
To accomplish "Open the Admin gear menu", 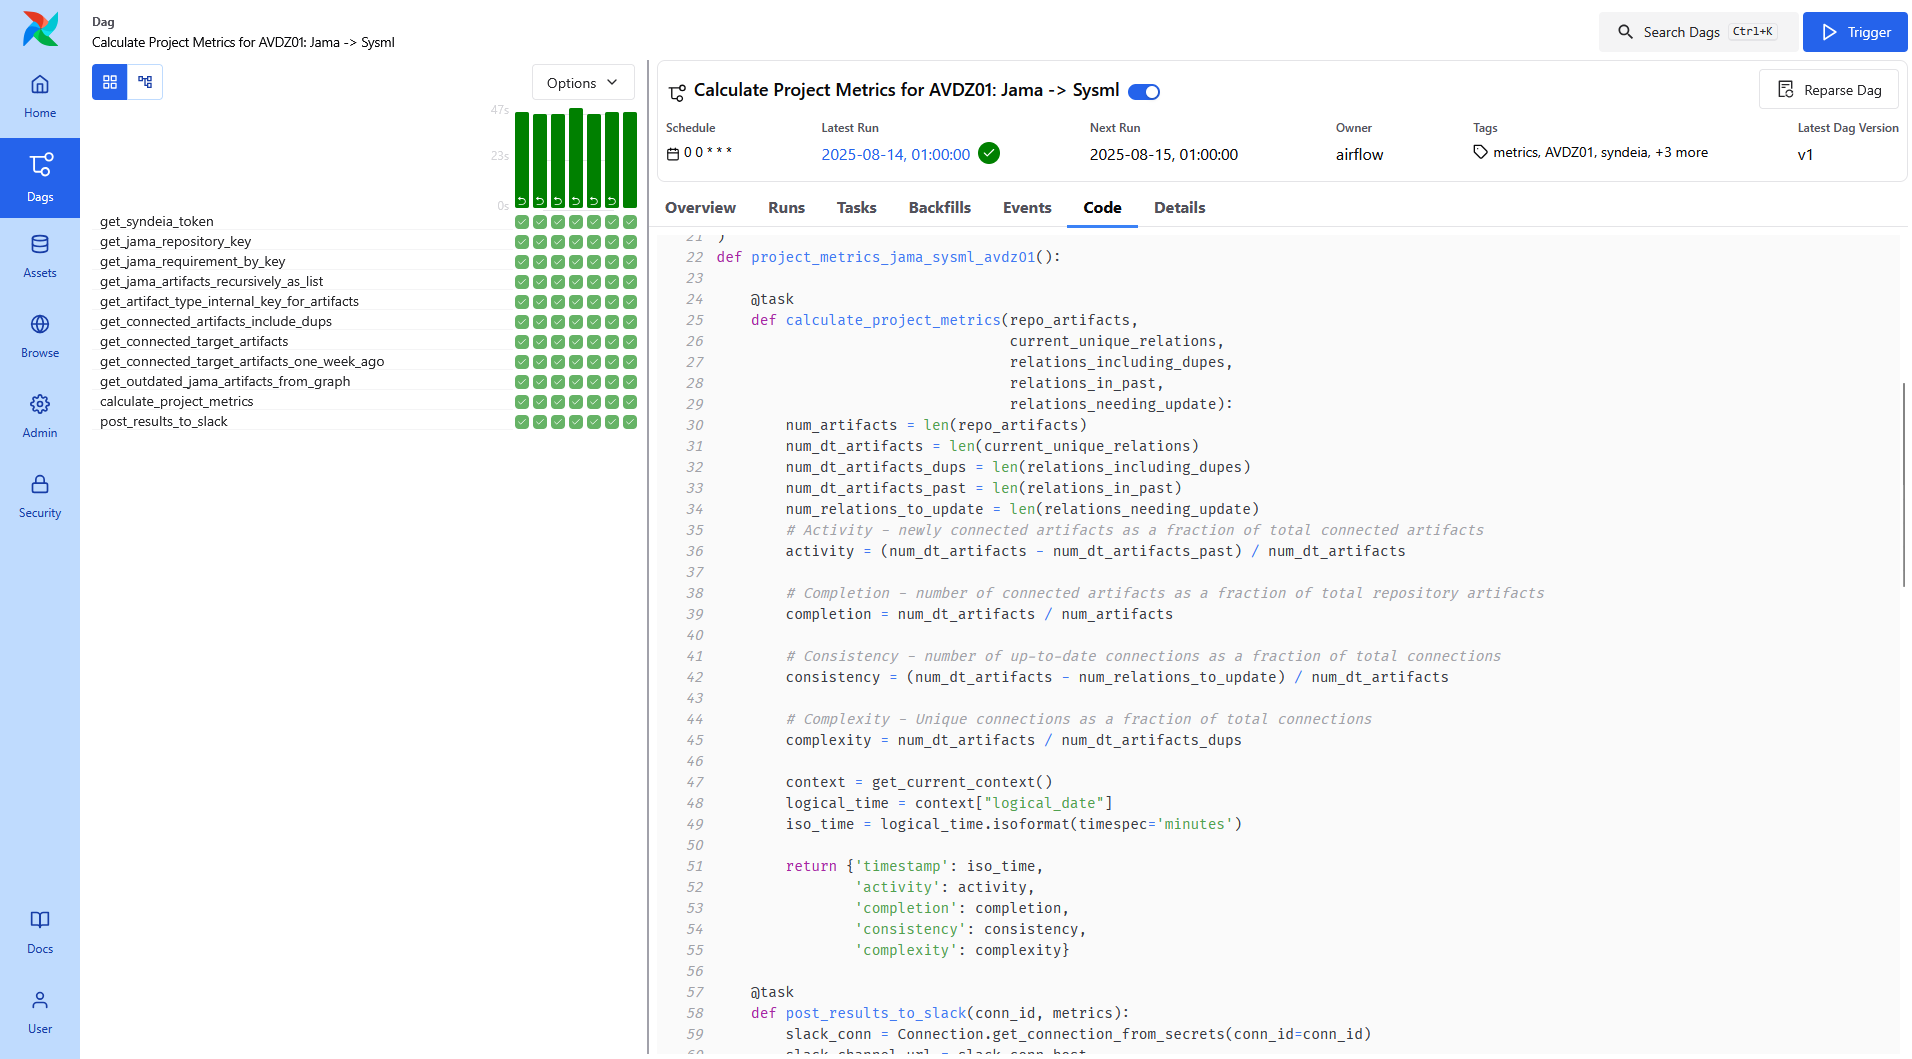I will [40, 417].
